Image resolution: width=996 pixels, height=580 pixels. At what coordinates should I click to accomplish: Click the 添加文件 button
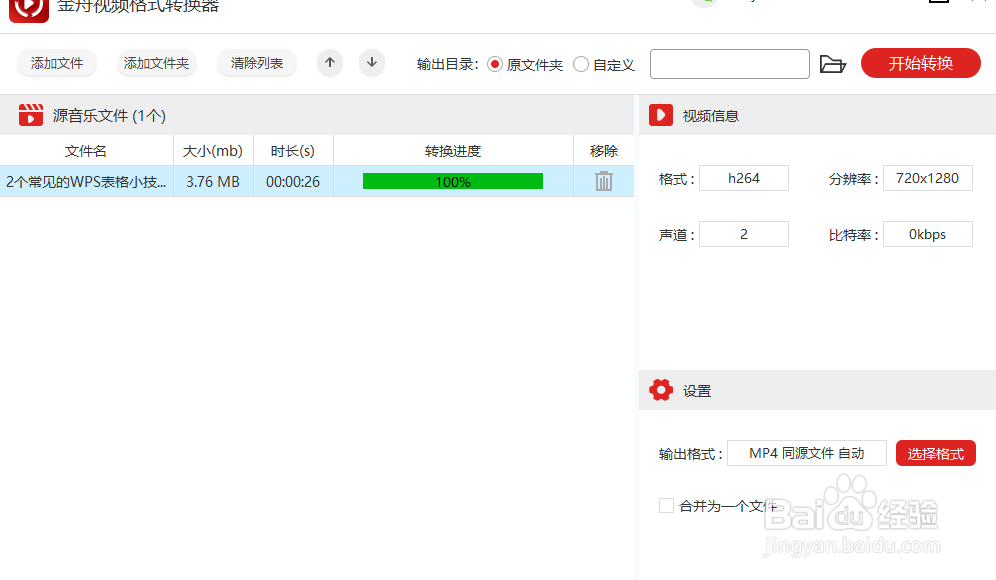click(56, 63)
